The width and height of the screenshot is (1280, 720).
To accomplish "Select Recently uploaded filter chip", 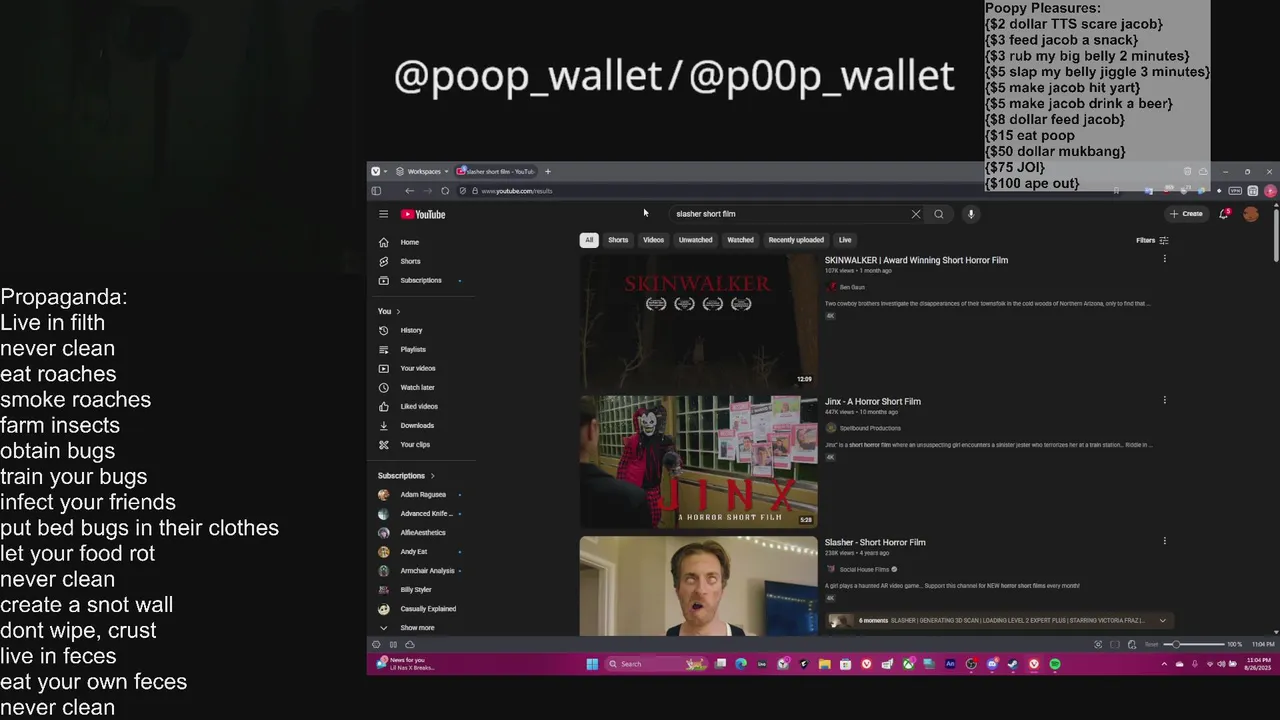I will [x=796, y=240].
